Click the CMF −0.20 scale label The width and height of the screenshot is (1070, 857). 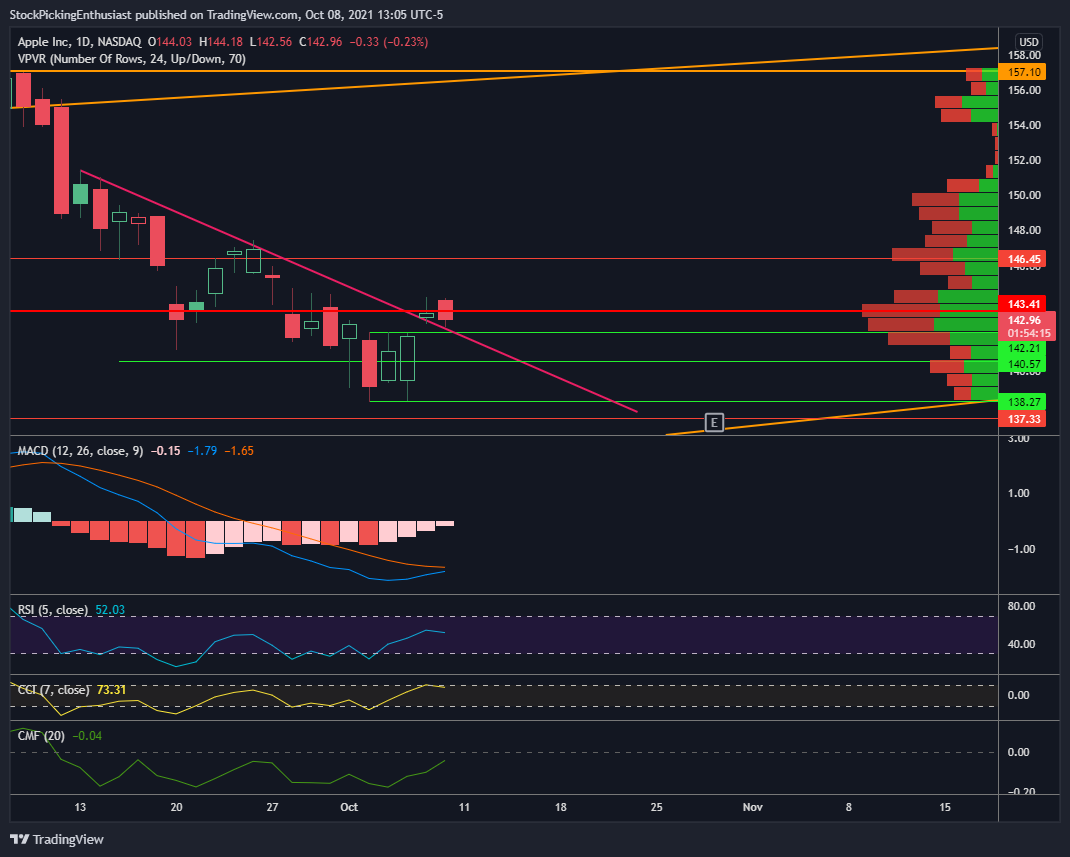point(1020,791)
